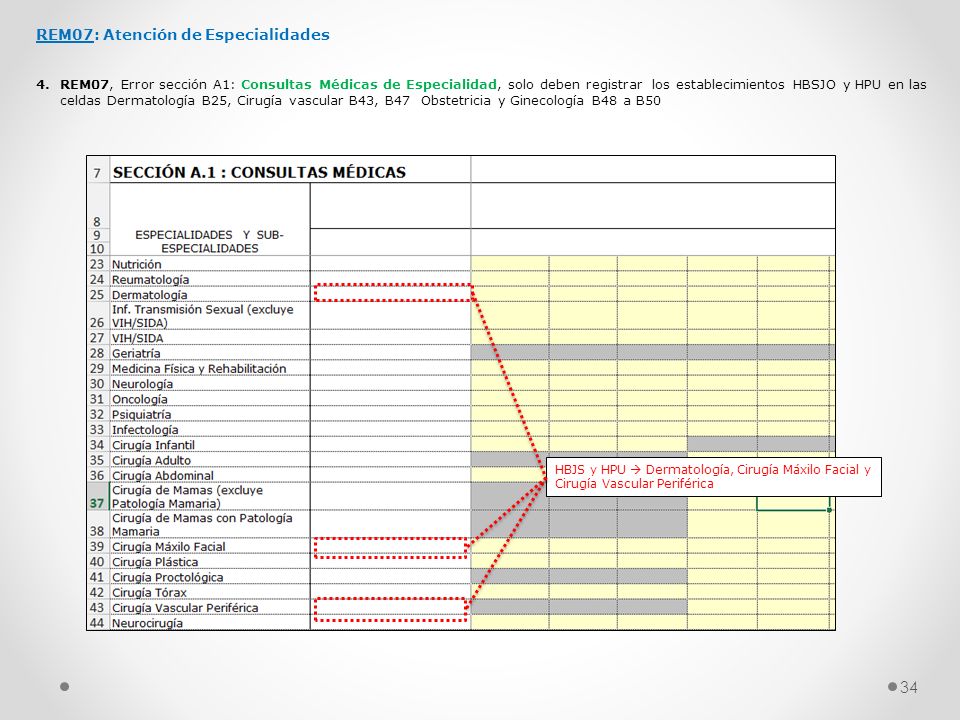Click the Cirugía Máxilo Facial B39 input cell

tap(391, 548)
